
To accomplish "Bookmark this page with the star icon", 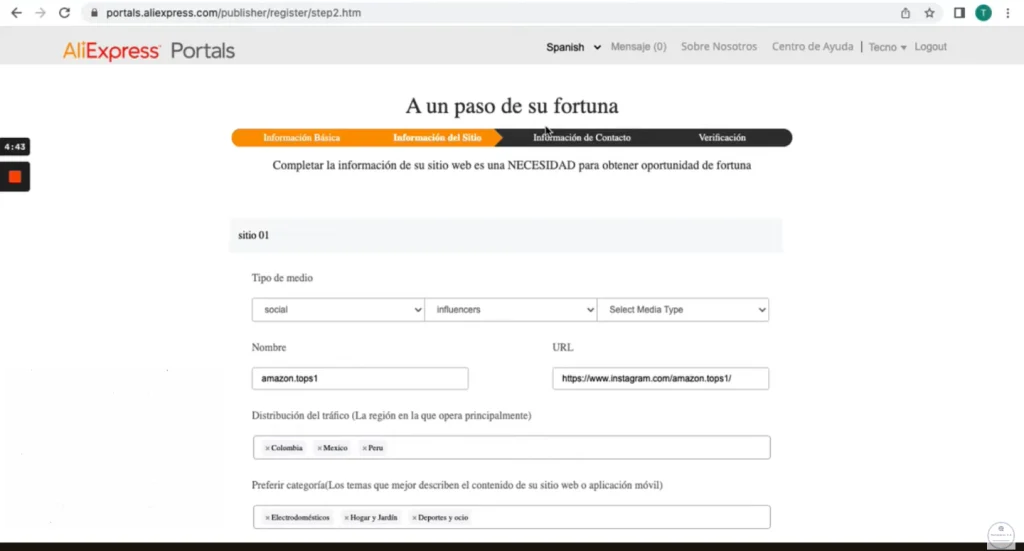I will (x=929, y=13).
